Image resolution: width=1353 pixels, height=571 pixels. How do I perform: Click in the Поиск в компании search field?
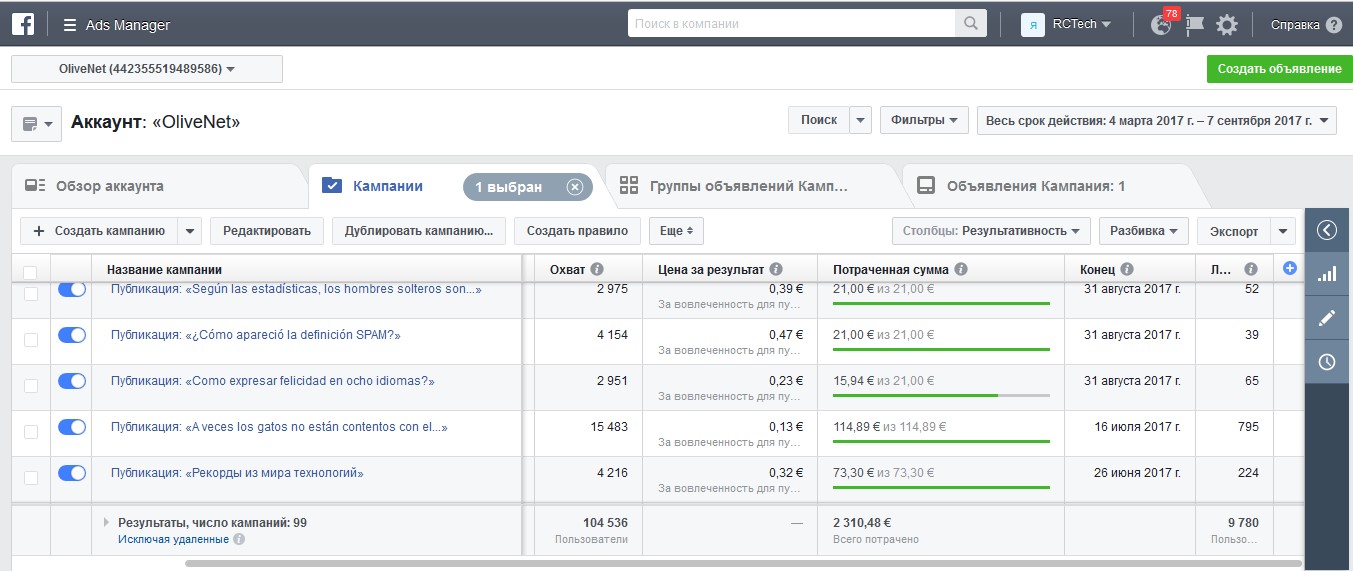[792, 24]
